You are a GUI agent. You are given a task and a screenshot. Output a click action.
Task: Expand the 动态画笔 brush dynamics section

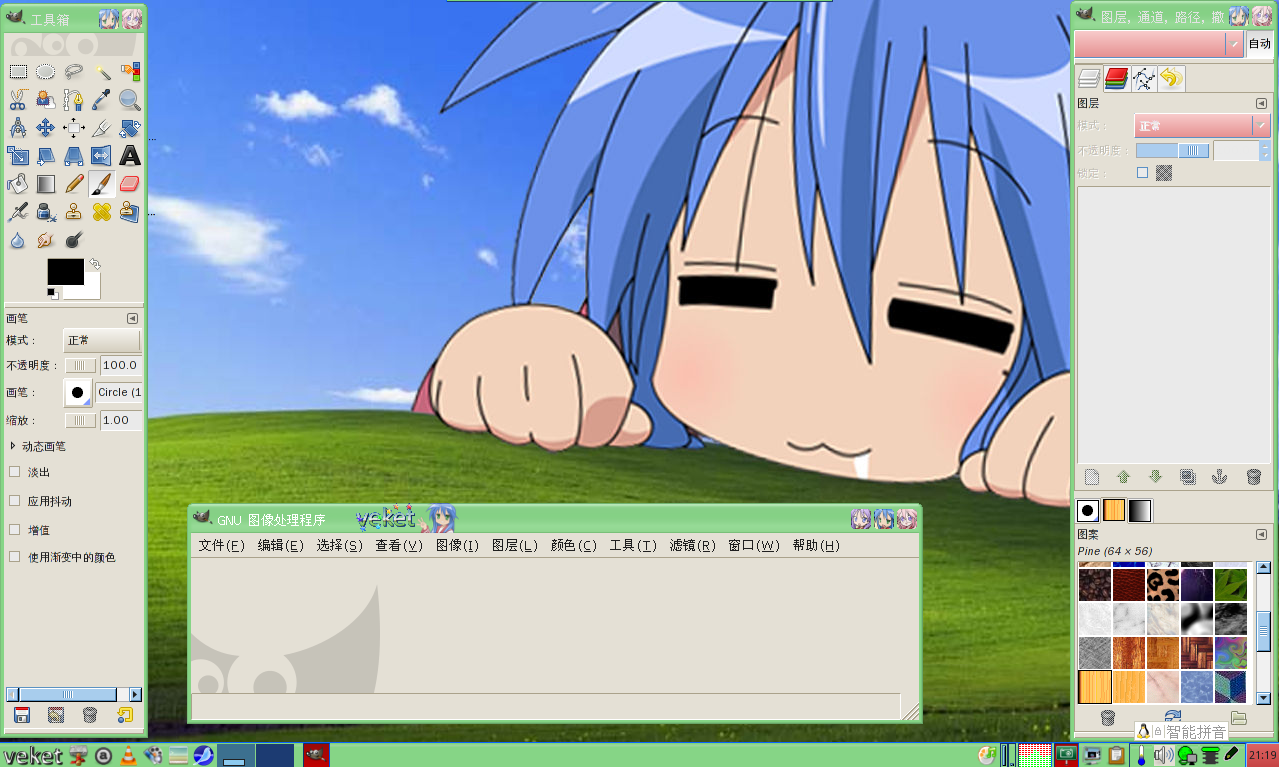coord(13,446)
